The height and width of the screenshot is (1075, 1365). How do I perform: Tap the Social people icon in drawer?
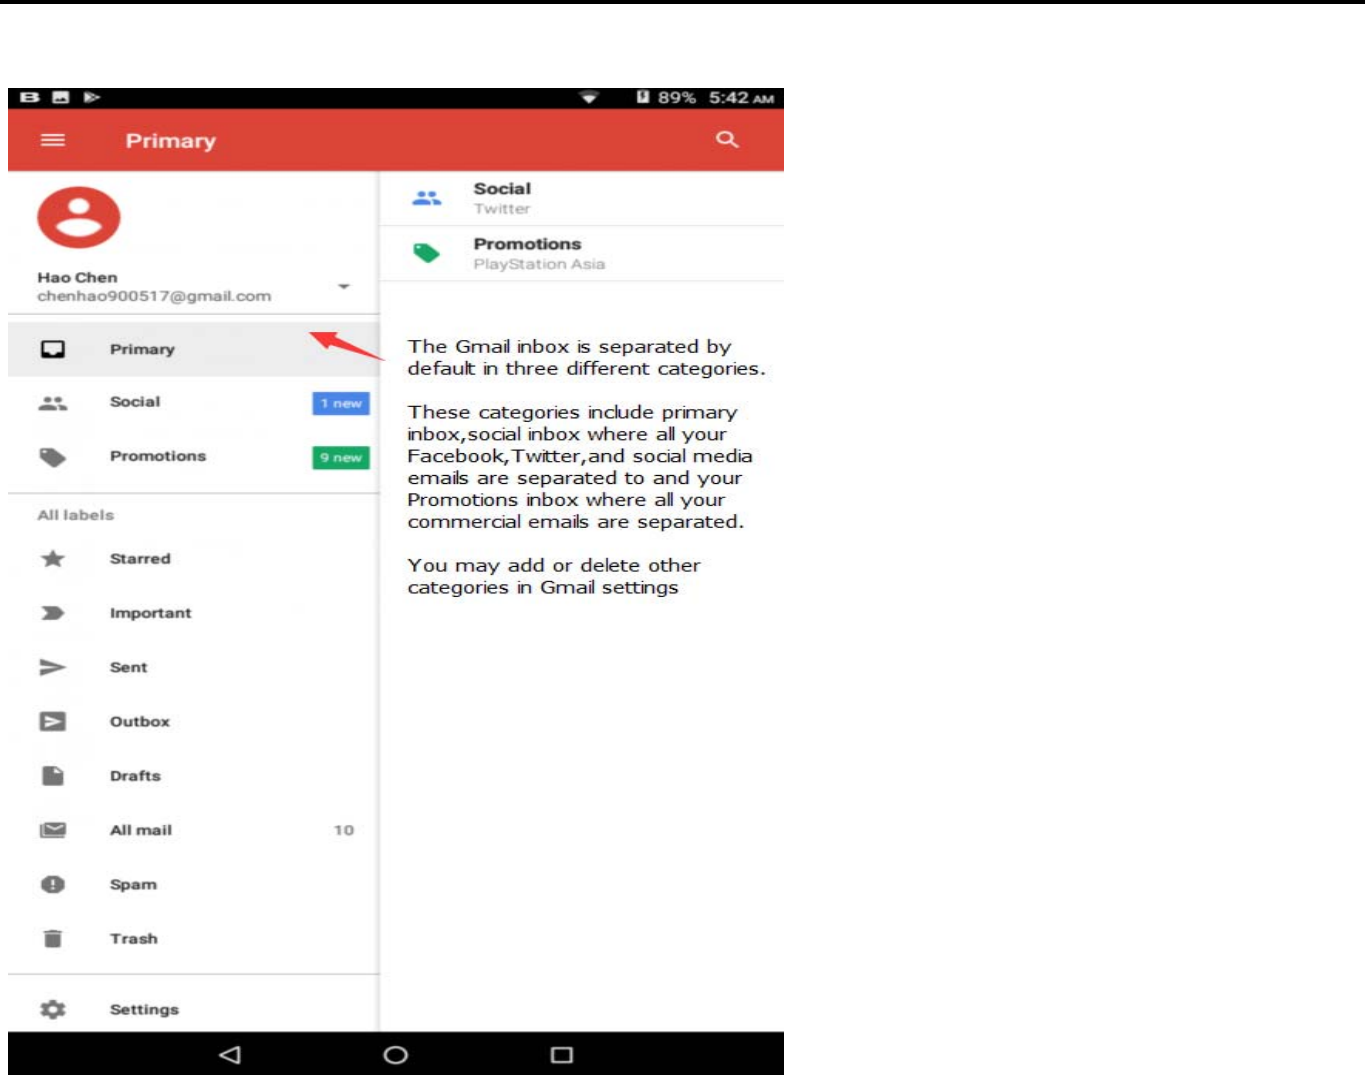(x=53, y=403)
